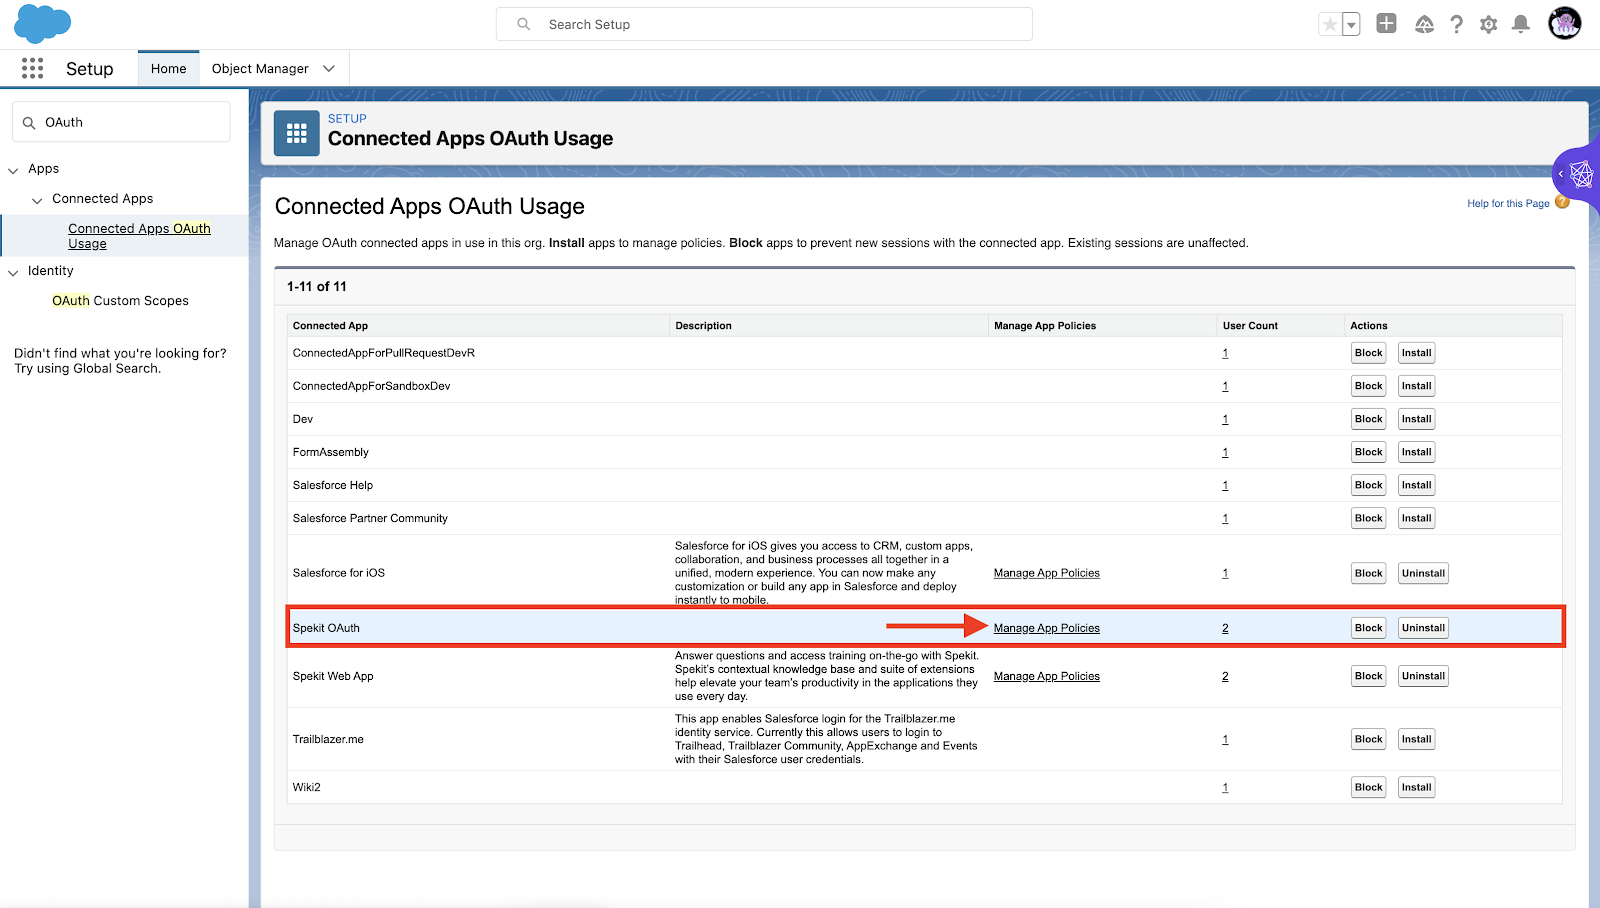This screenshot has width=1600, height=908.
Task: Click the Help for this Page question icon
Action: coord(1562,203)
